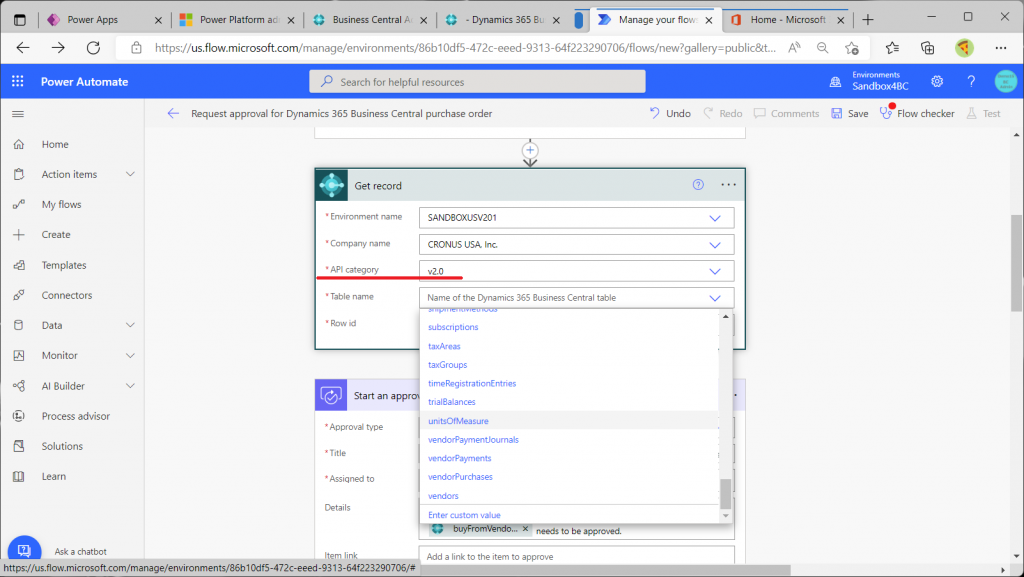Open My flows in the sidebar

(x=61, y=204)
